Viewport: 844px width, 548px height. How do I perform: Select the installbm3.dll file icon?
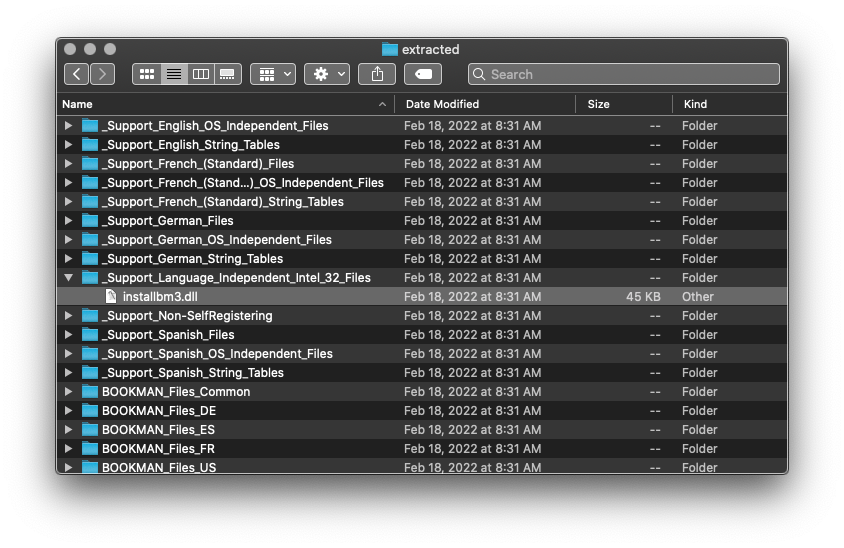pyautogui.click(x=111, y=297)
